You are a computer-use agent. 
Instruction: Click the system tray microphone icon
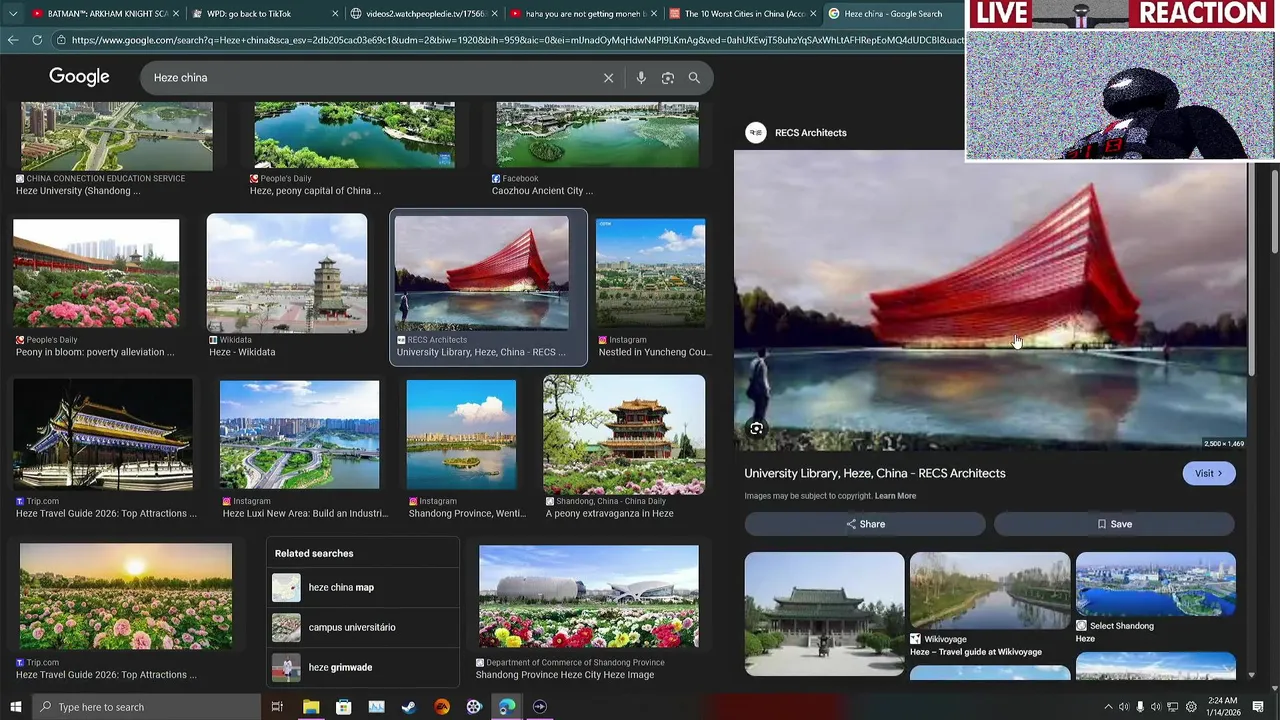(1140, 707)
